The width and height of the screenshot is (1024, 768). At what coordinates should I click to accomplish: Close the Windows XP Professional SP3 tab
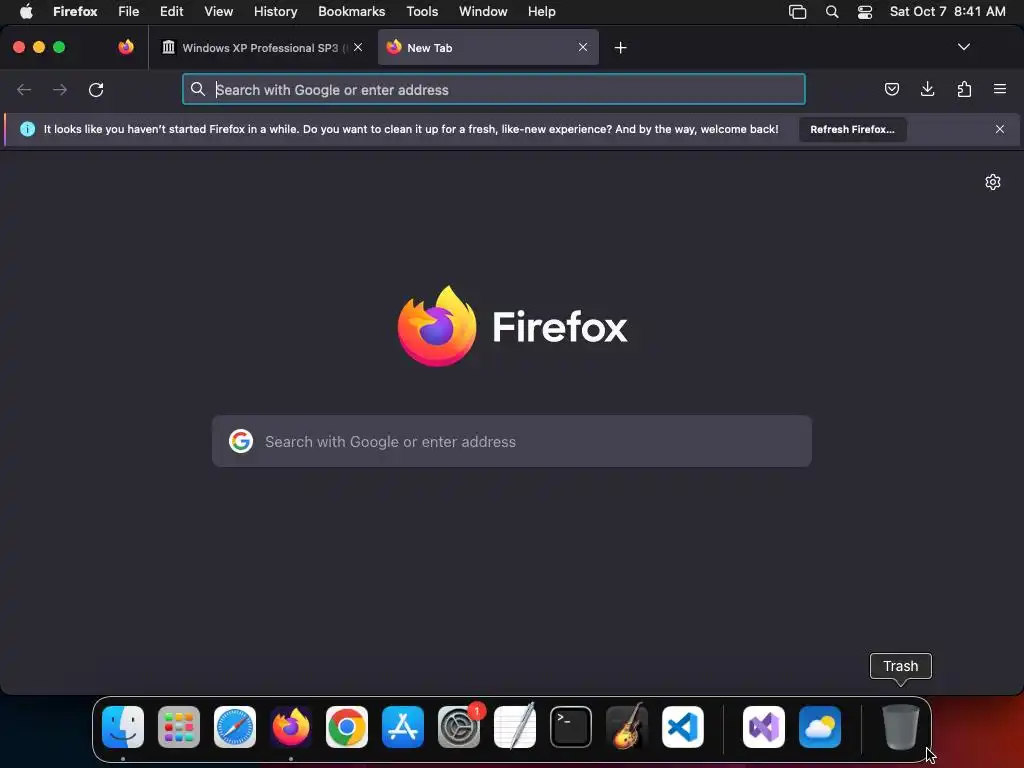point(358,47)
